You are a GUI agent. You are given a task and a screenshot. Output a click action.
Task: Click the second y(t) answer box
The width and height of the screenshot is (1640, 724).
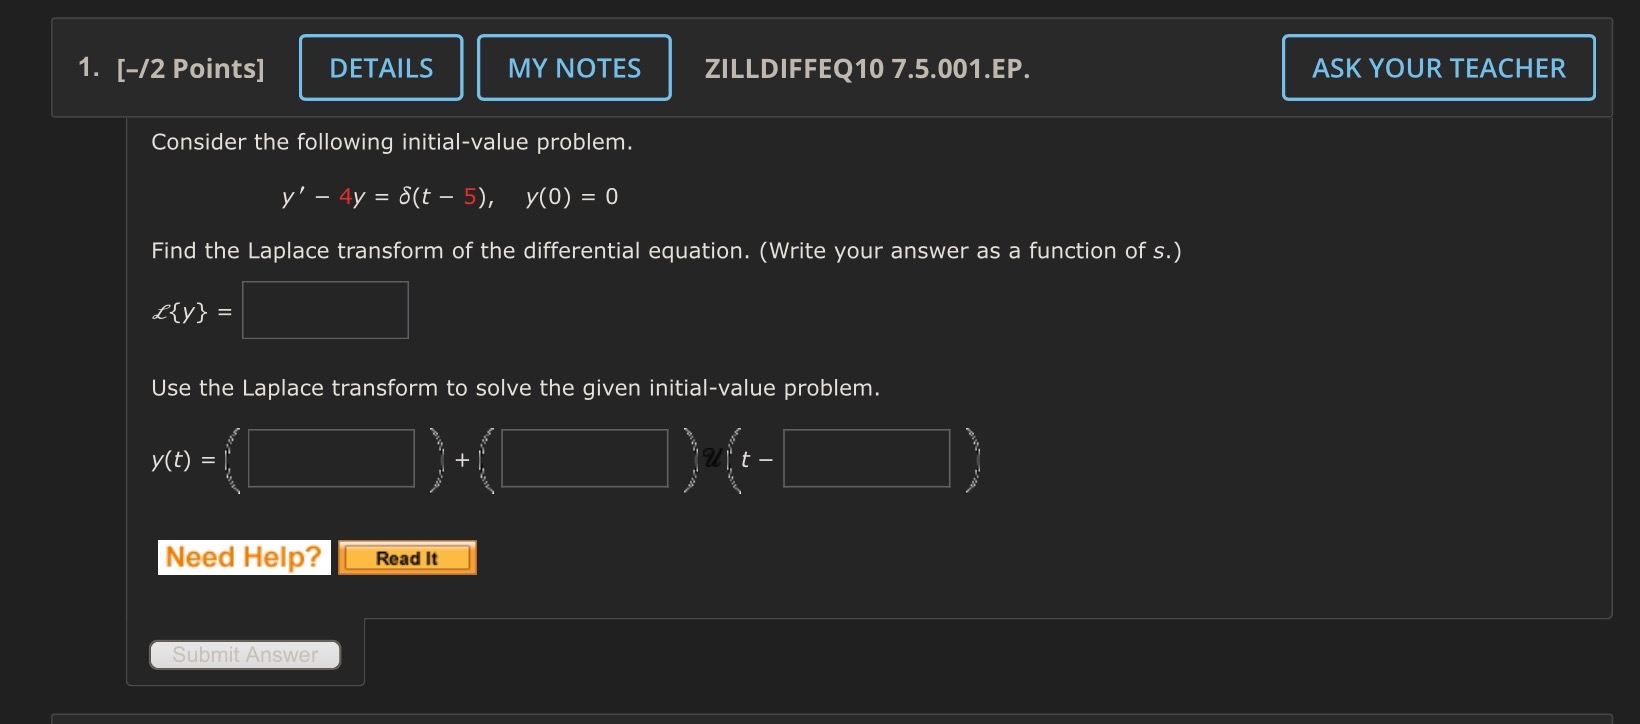[x=584, y=458]
